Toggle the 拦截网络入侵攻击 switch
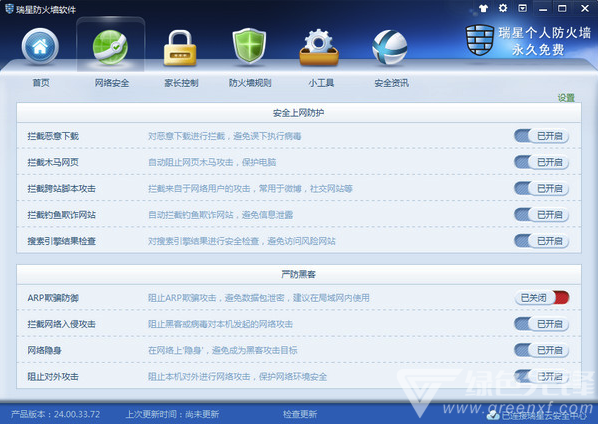 click(x=541, y=324)
